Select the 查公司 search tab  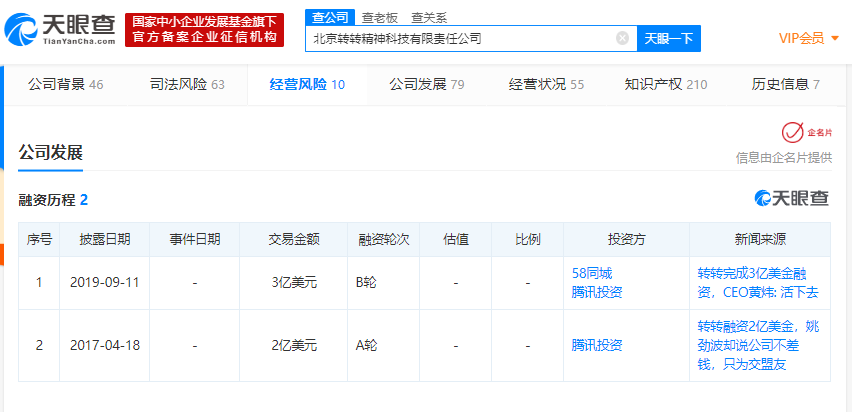[x=330, y=17]
